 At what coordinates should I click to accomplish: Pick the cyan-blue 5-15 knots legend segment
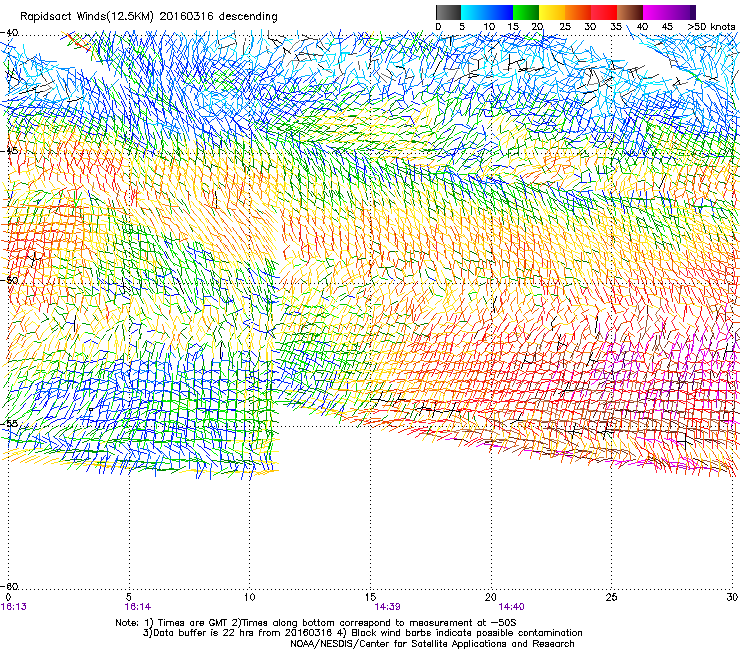487,12
